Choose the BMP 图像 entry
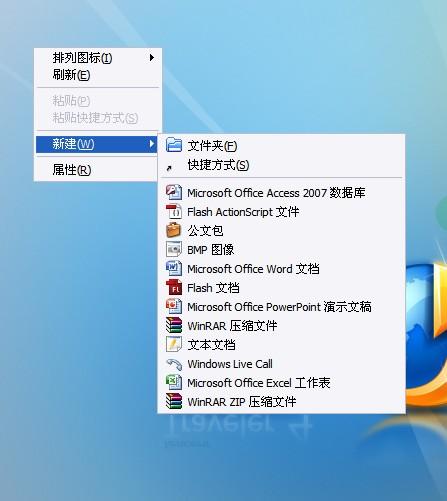Screen dimensions: 447x501 pyautogui.click(x=282, y=250)
